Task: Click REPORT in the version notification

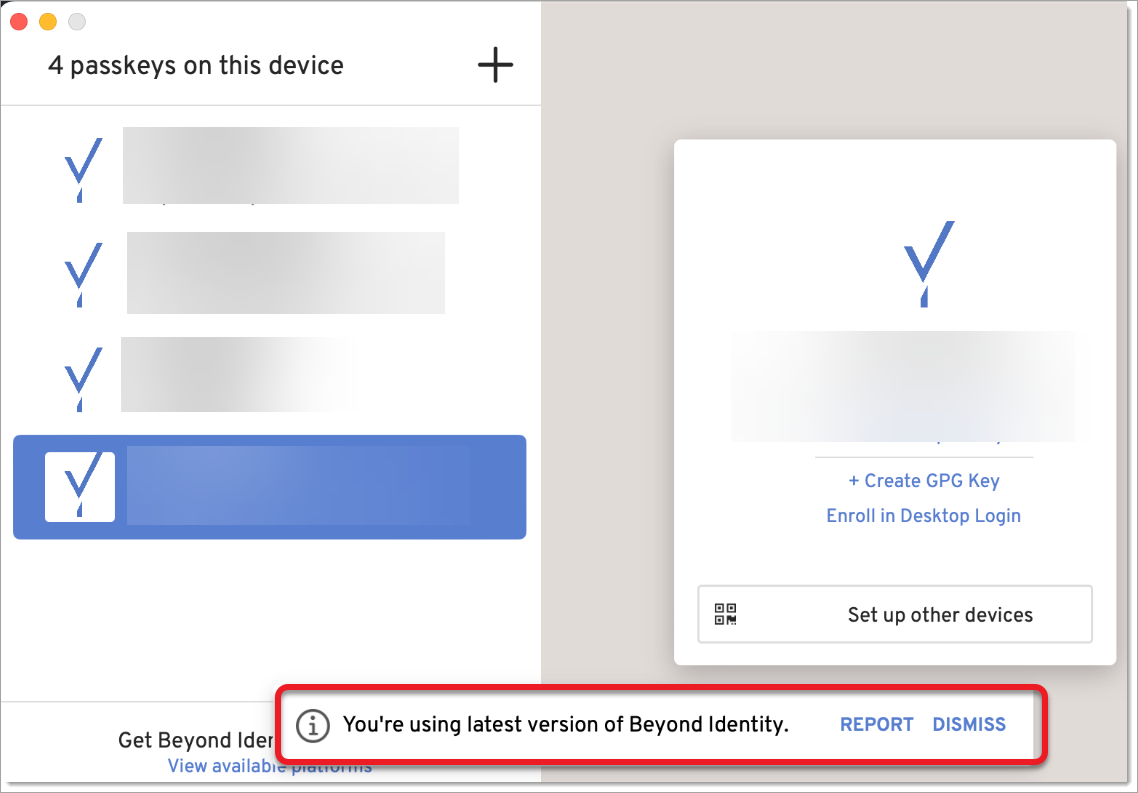Action: click(876, 725)
